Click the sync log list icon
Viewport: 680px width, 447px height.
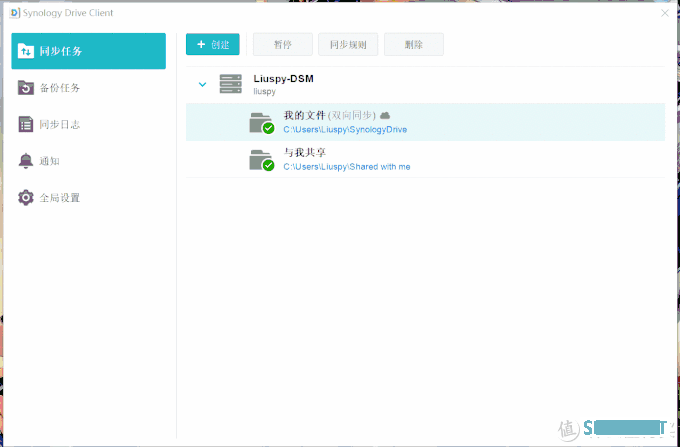pos(26,124)
